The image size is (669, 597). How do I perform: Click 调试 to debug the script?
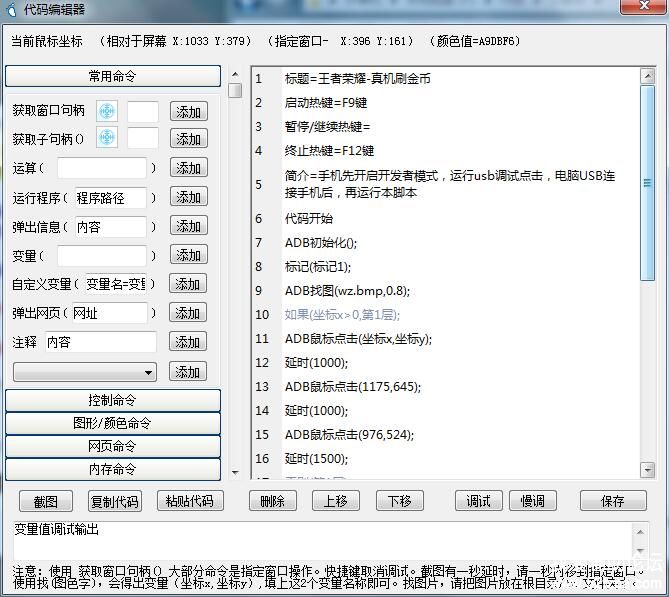[x=478, y=501]
